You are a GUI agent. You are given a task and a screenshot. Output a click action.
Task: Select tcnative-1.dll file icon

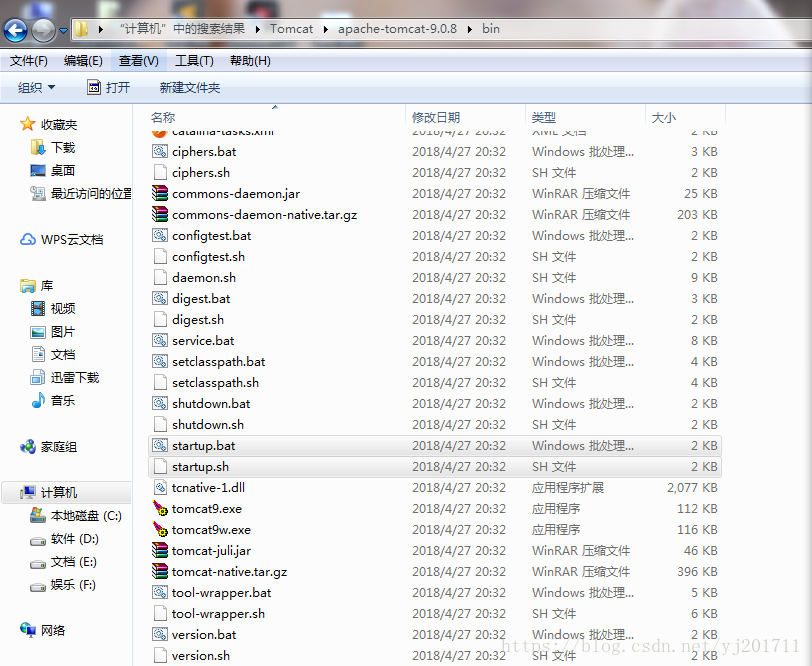click(160, 487)
